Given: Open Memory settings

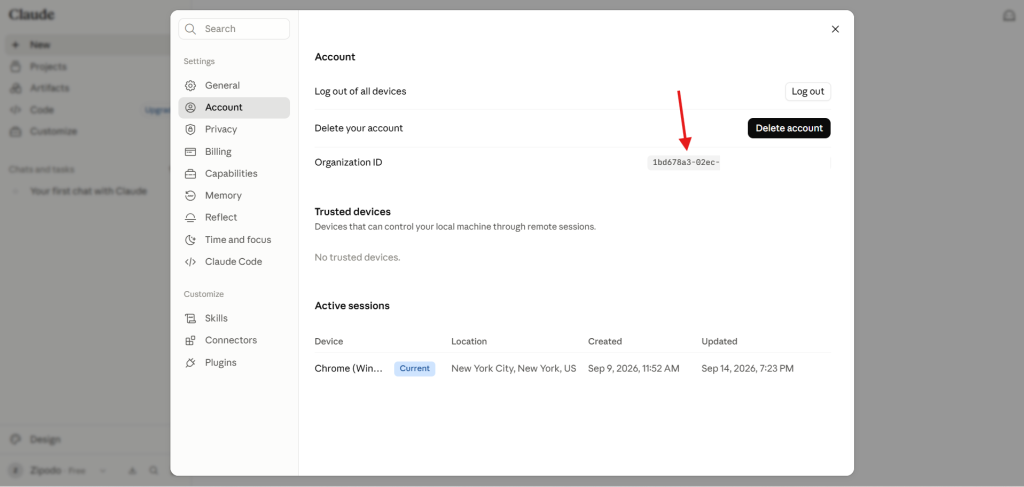Looking at the screenshot, I should (234, 195).
